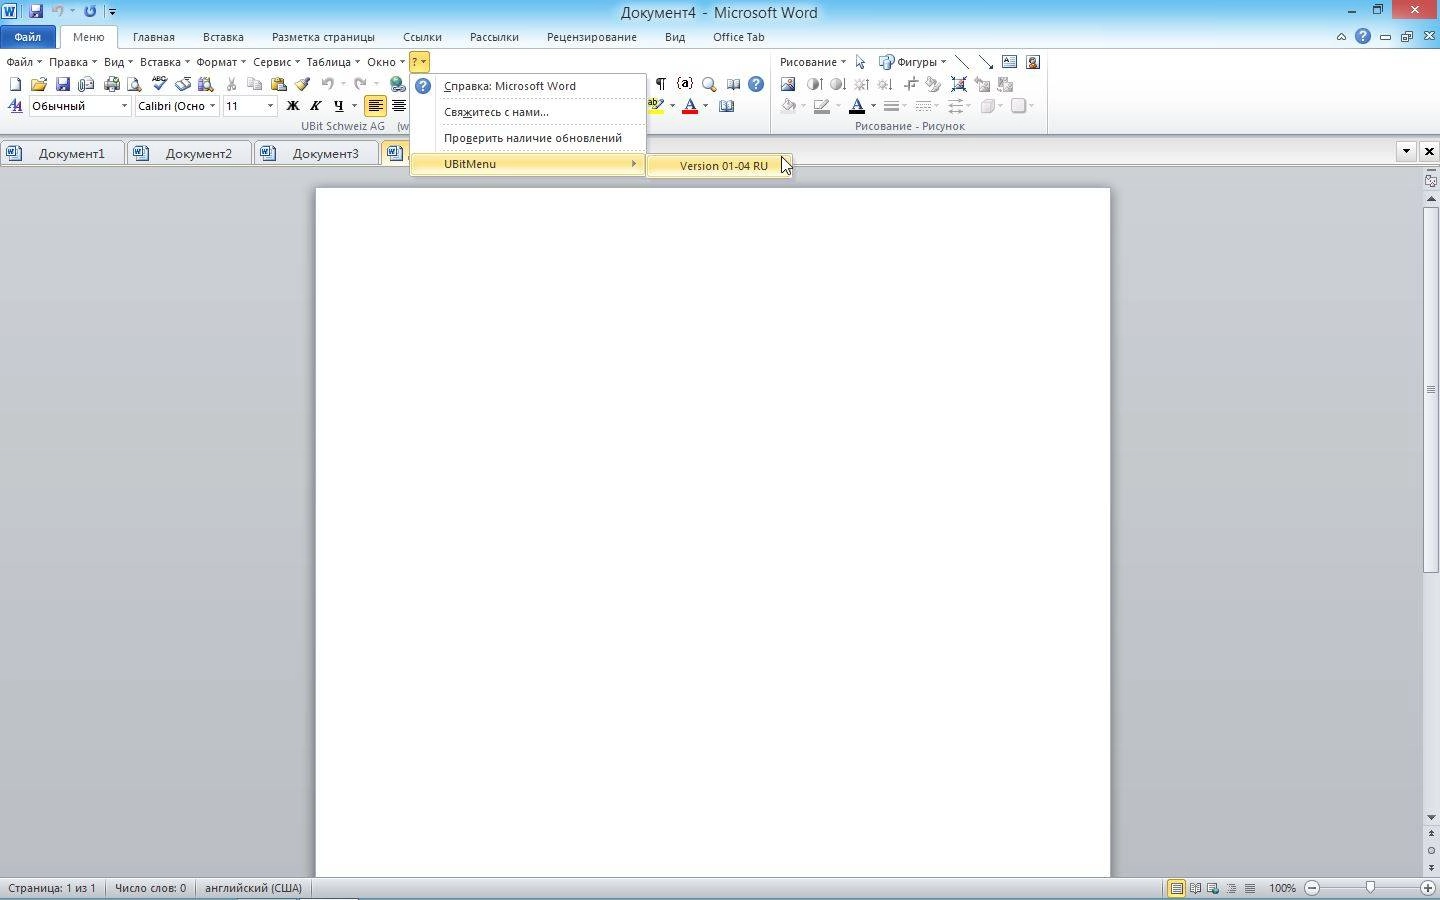The width and height of the screenshot is (1440, 900).
Task: Select the arrow pointer Select Objects tool
Action: click(860, 62)
